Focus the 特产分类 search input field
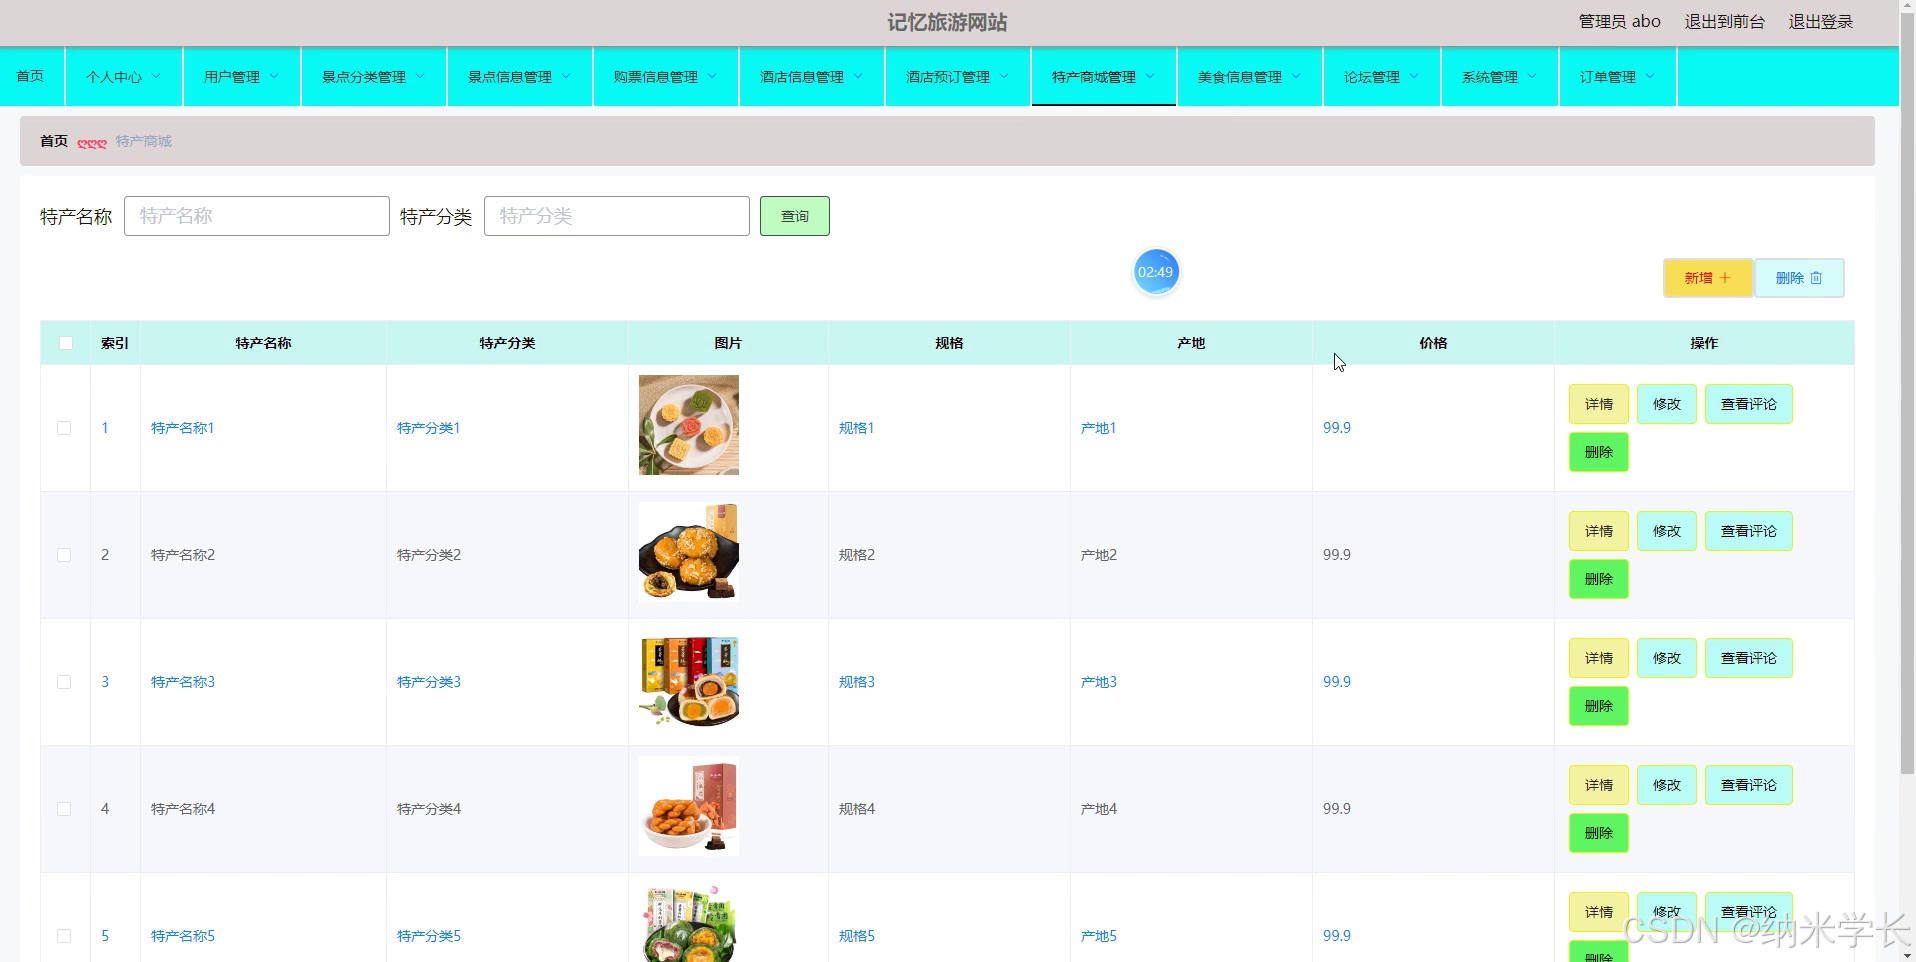Screen dimensions: 1916x962 617,216
